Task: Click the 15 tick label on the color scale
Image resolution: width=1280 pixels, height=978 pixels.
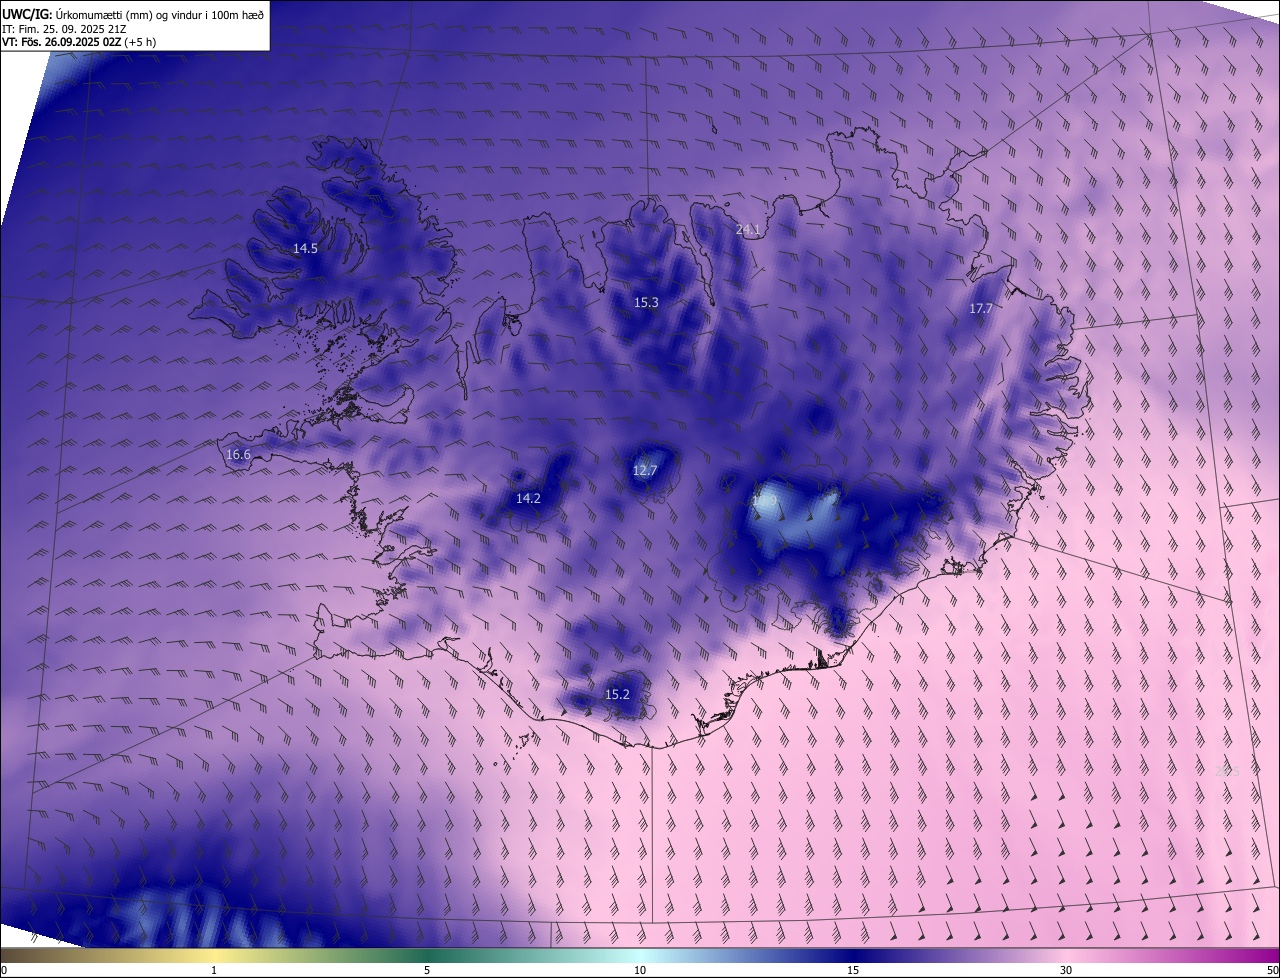Action: pos(853,970)
